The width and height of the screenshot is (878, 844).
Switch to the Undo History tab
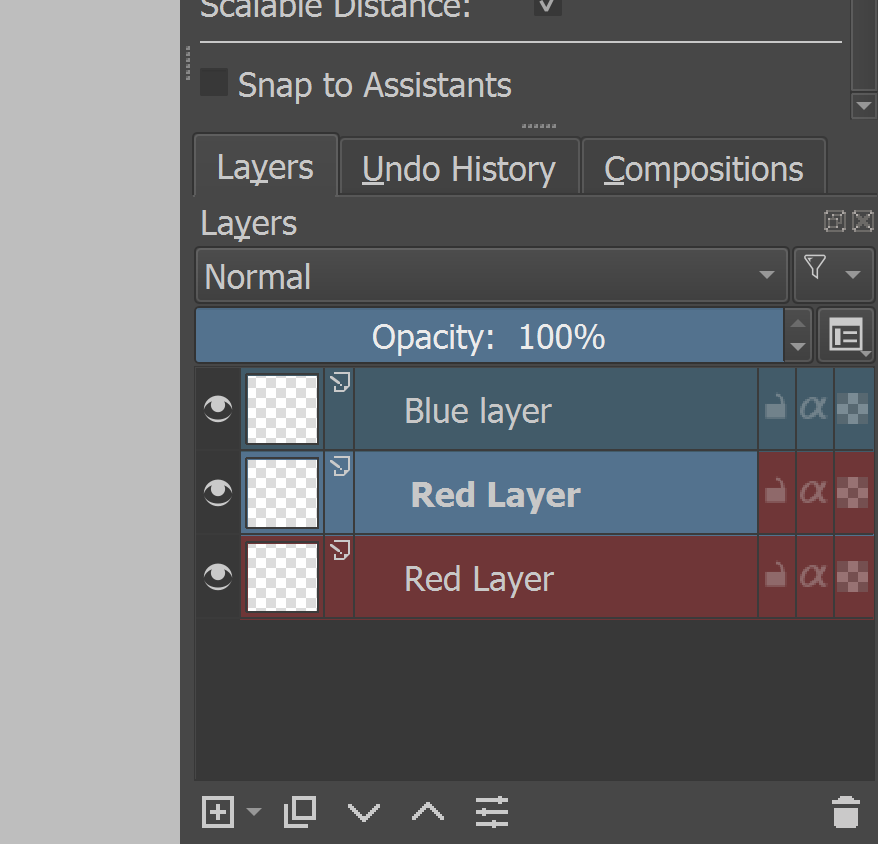pyautogui.click(x=459, y=168)
